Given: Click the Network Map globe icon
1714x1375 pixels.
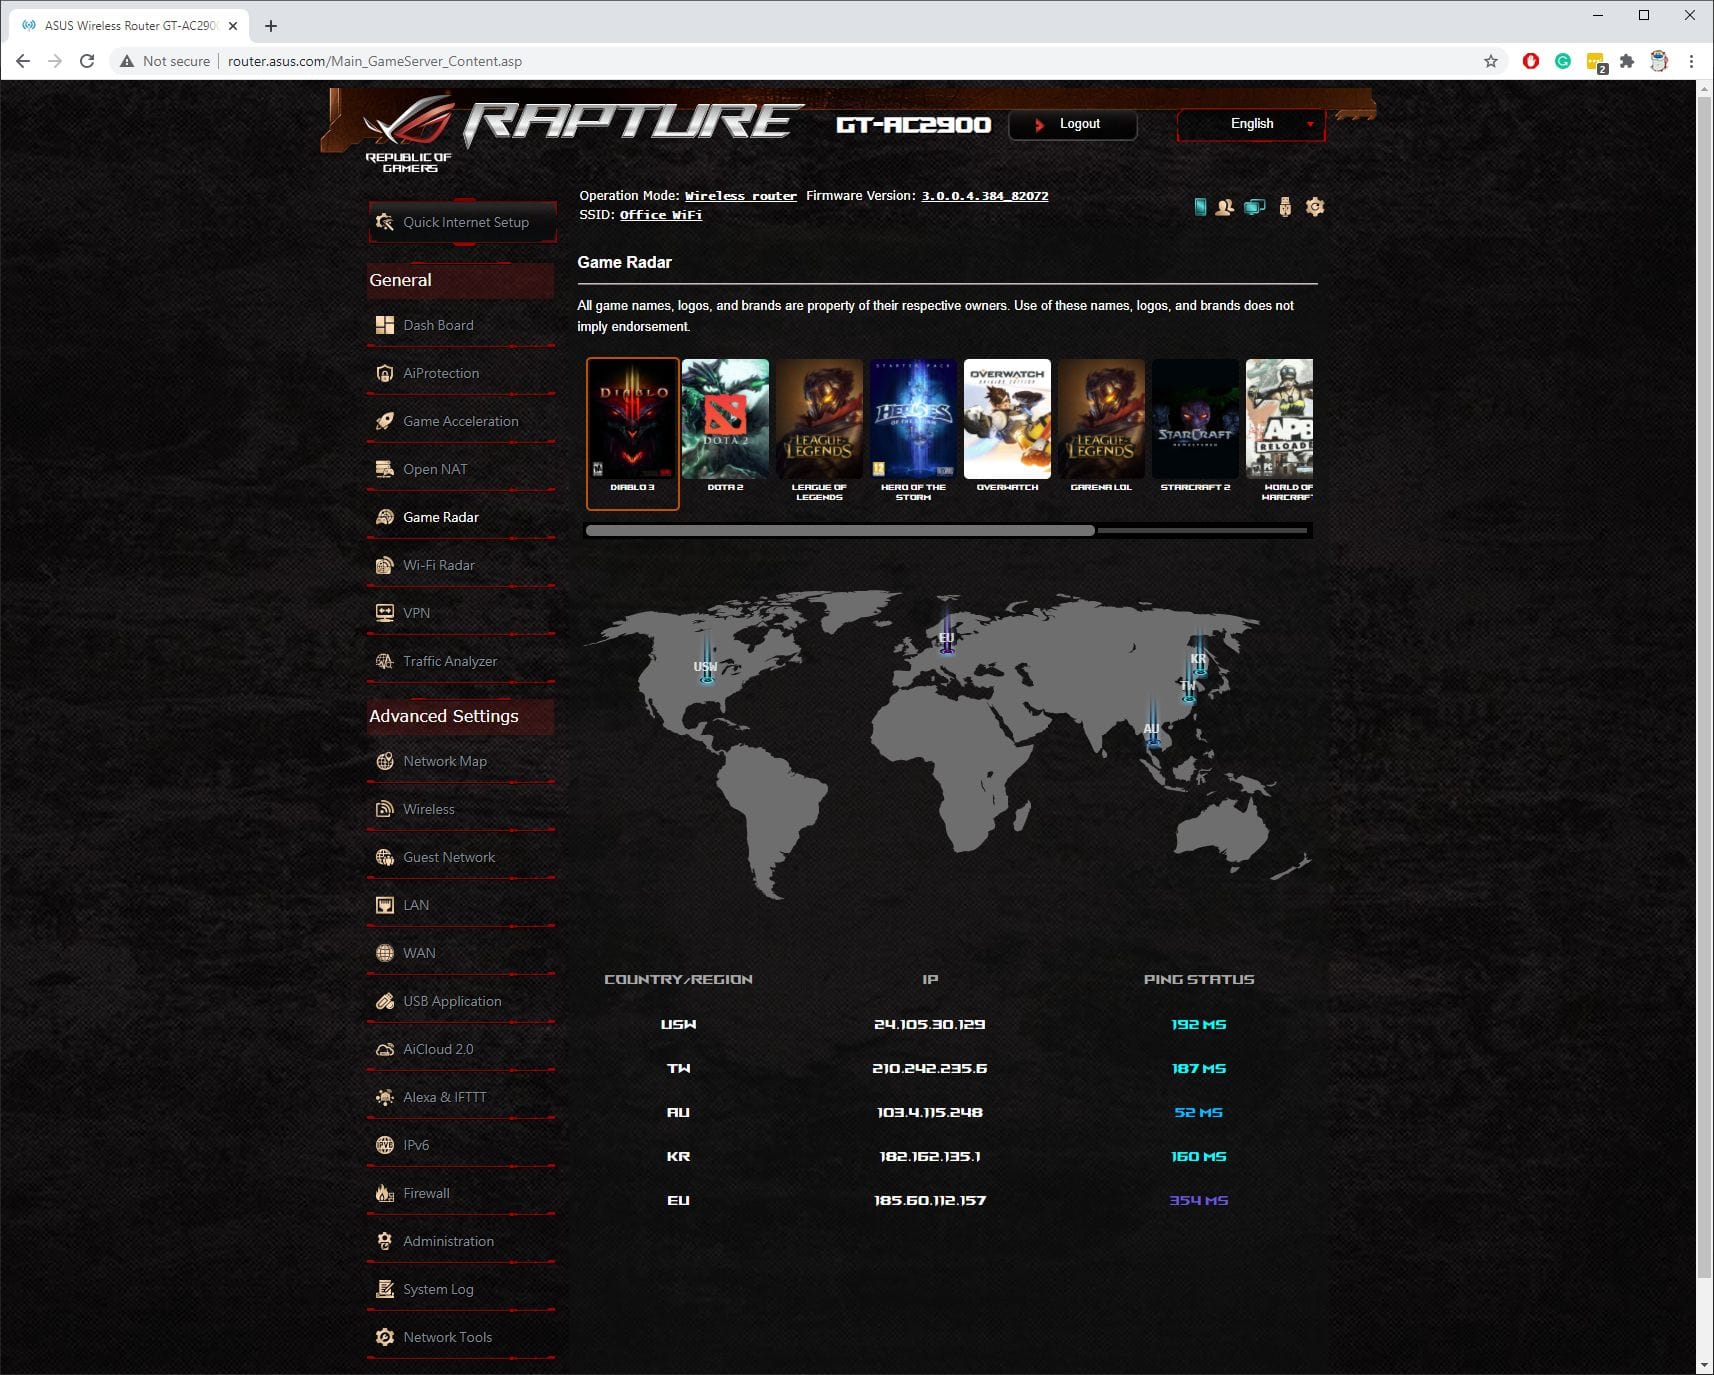Looking at the screenshot, I should click(385, 761).
